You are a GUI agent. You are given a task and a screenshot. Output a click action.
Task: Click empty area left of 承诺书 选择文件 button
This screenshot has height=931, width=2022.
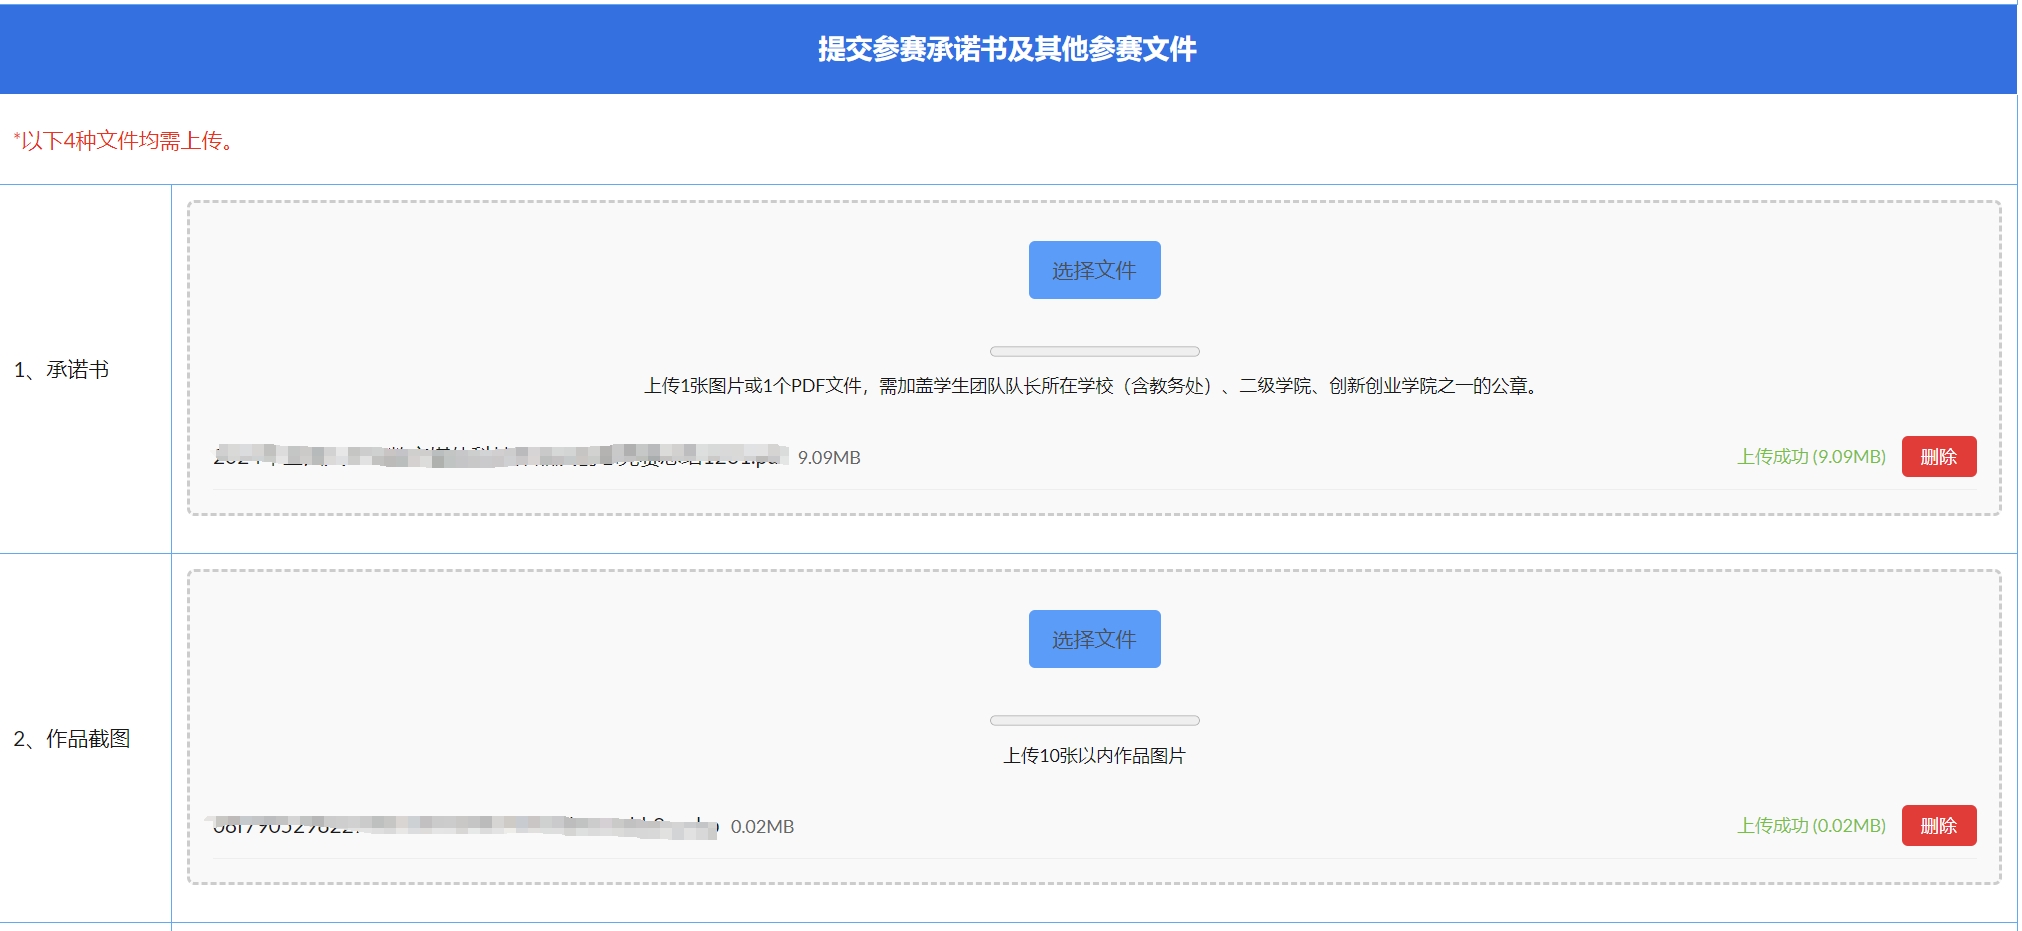(600, 270)
